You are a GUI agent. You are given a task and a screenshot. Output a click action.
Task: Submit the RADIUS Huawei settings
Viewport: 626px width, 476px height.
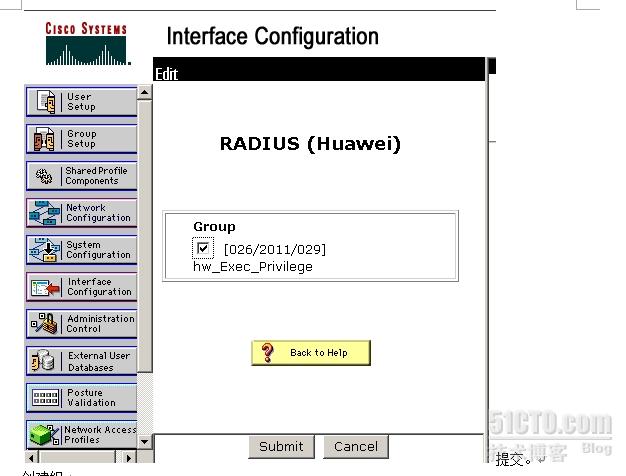click(281, 446)
